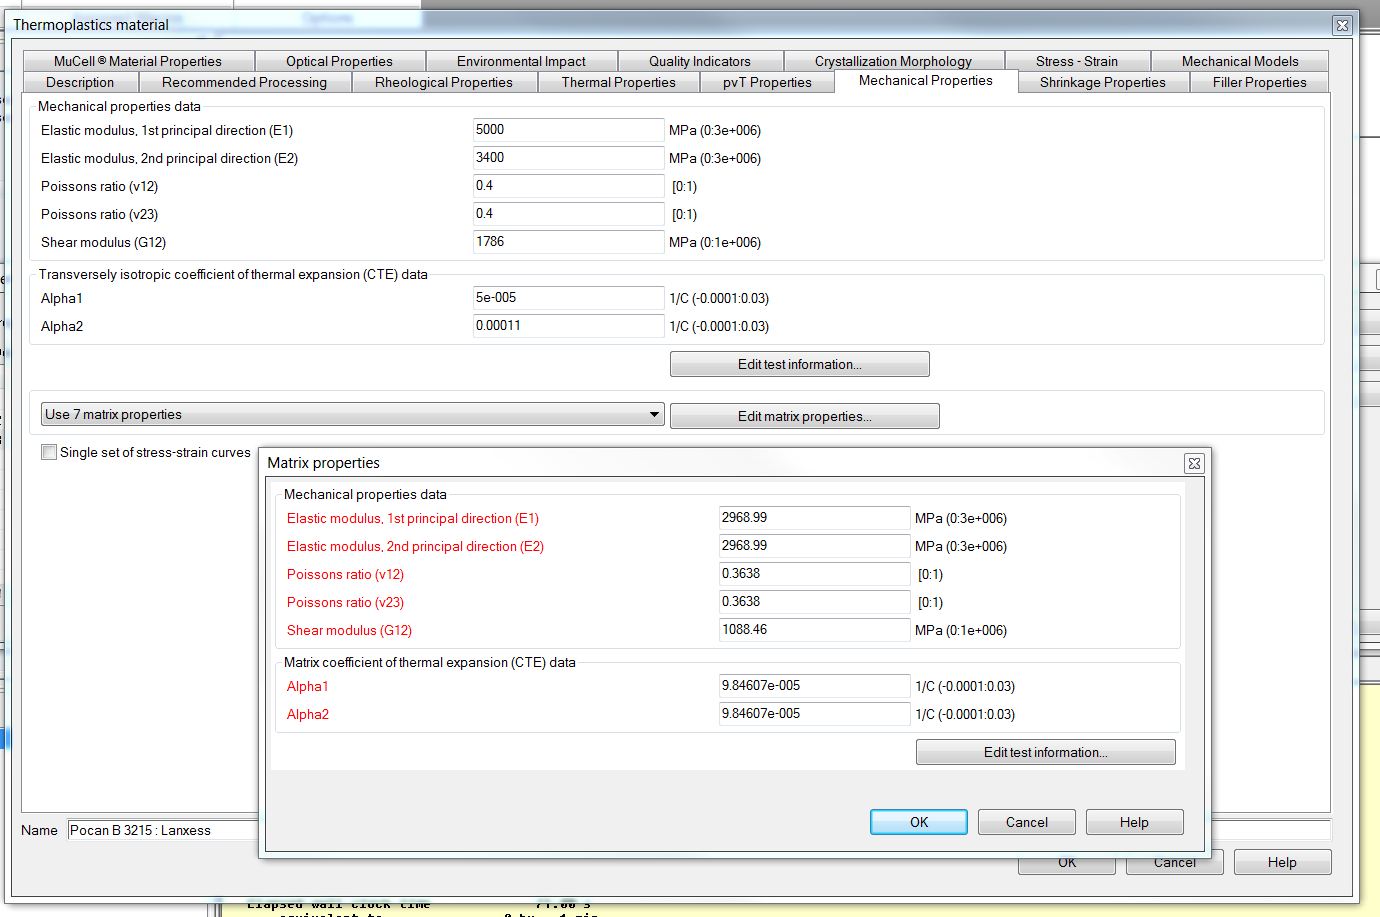Image resolution: width=1380 pixels, height=917 pixels.
Task: View the Shrinkage Properties tab
Action: pyautogui.click(x=1102, y=82)
